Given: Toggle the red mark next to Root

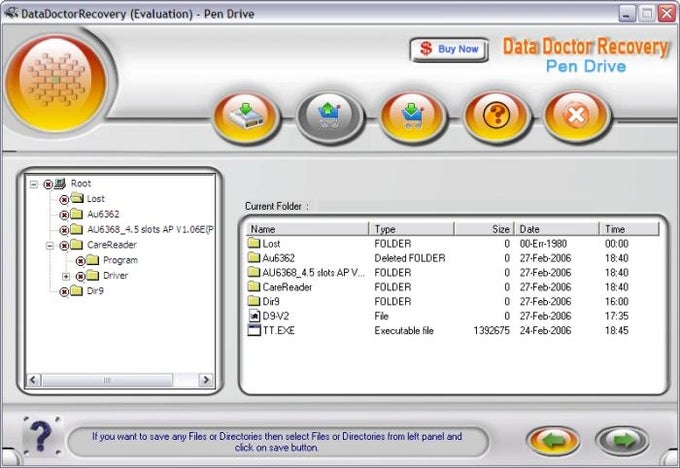Looking at the screenshot, I should coord(48,185).
